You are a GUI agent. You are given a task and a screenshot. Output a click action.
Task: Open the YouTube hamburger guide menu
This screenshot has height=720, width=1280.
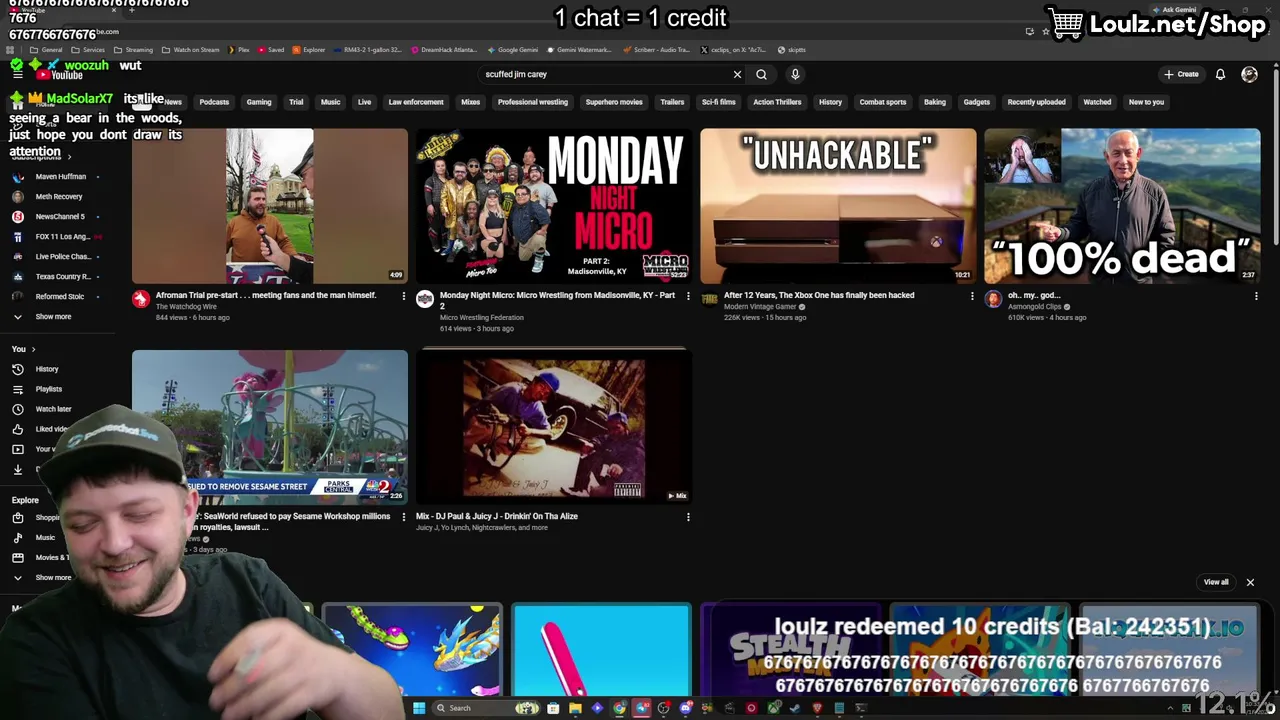17,74
